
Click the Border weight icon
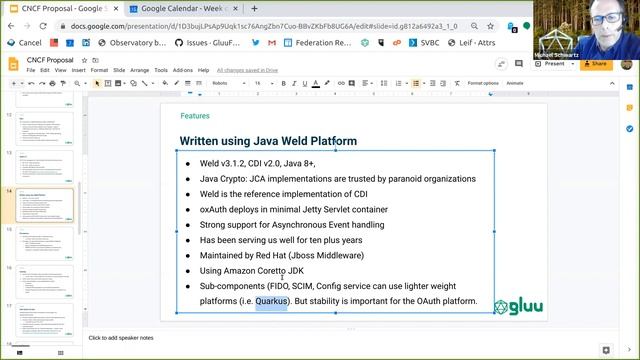pos(188,83)
